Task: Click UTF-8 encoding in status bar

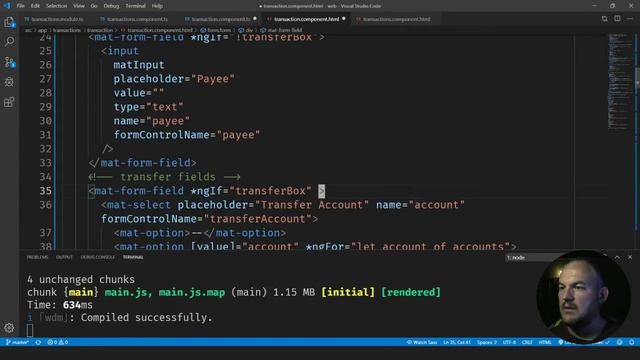Action: (509, 342)
